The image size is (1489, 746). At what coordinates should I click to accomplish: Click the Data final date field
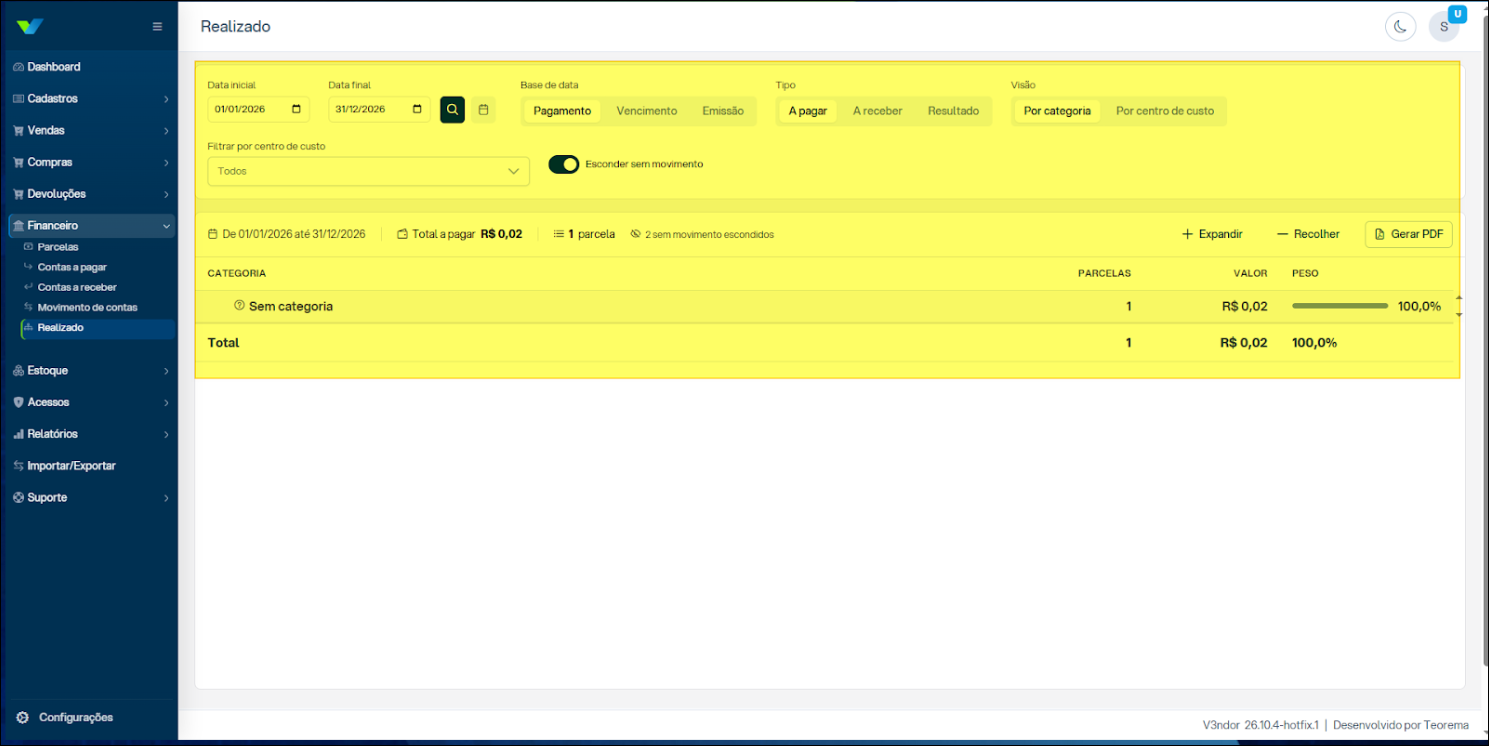point(379,110)
